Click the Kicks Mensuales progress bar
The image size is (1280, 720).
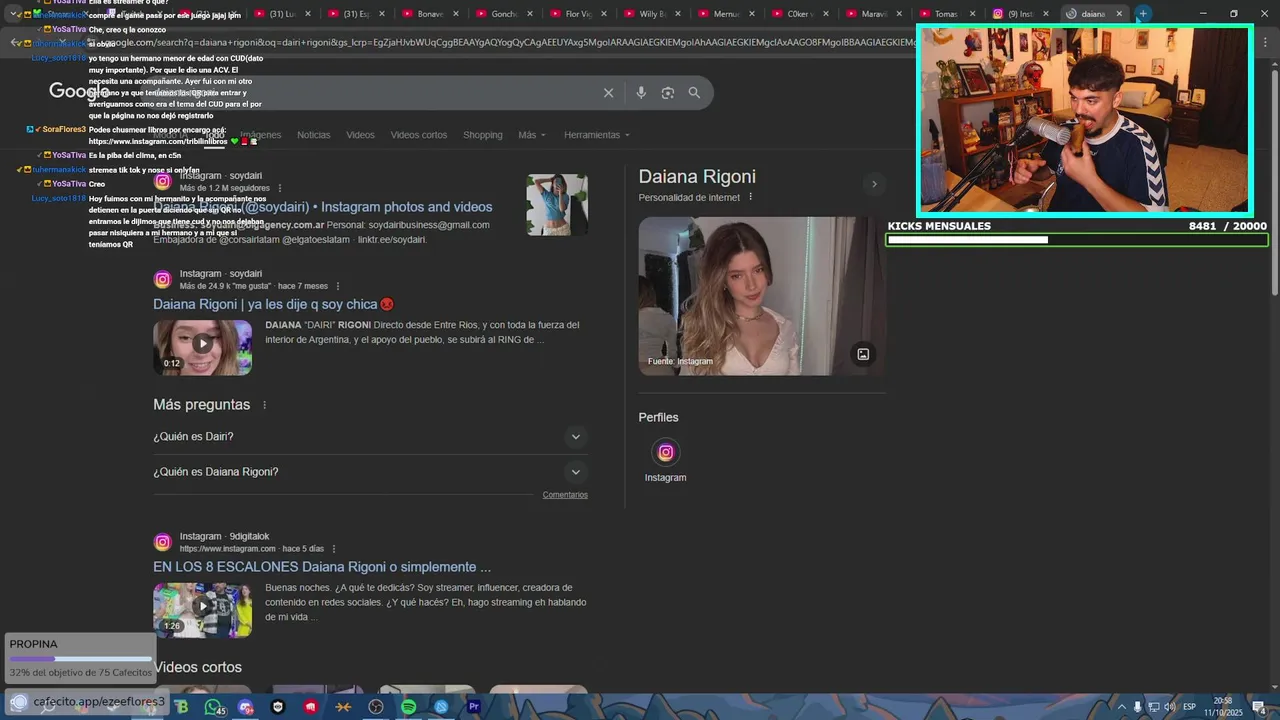[1077, 240]
